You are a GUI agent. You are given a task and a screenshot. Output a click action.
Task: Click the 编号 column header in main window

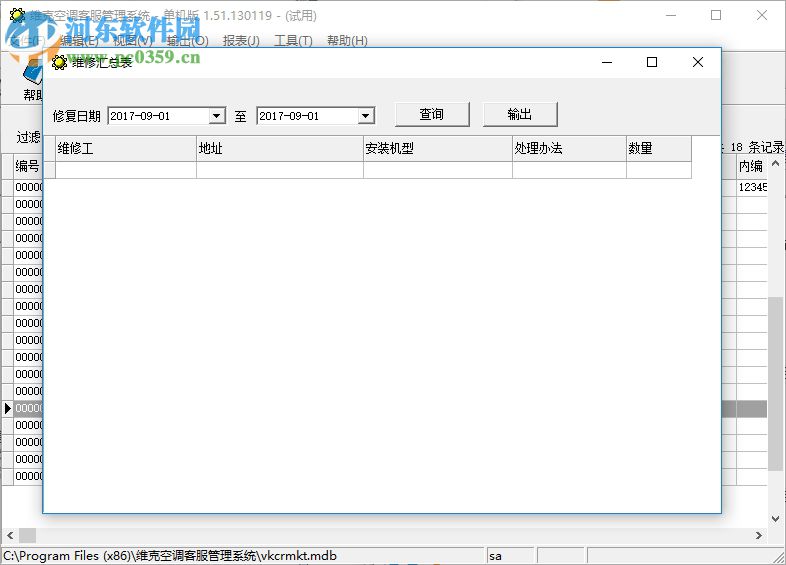point(27,166)
